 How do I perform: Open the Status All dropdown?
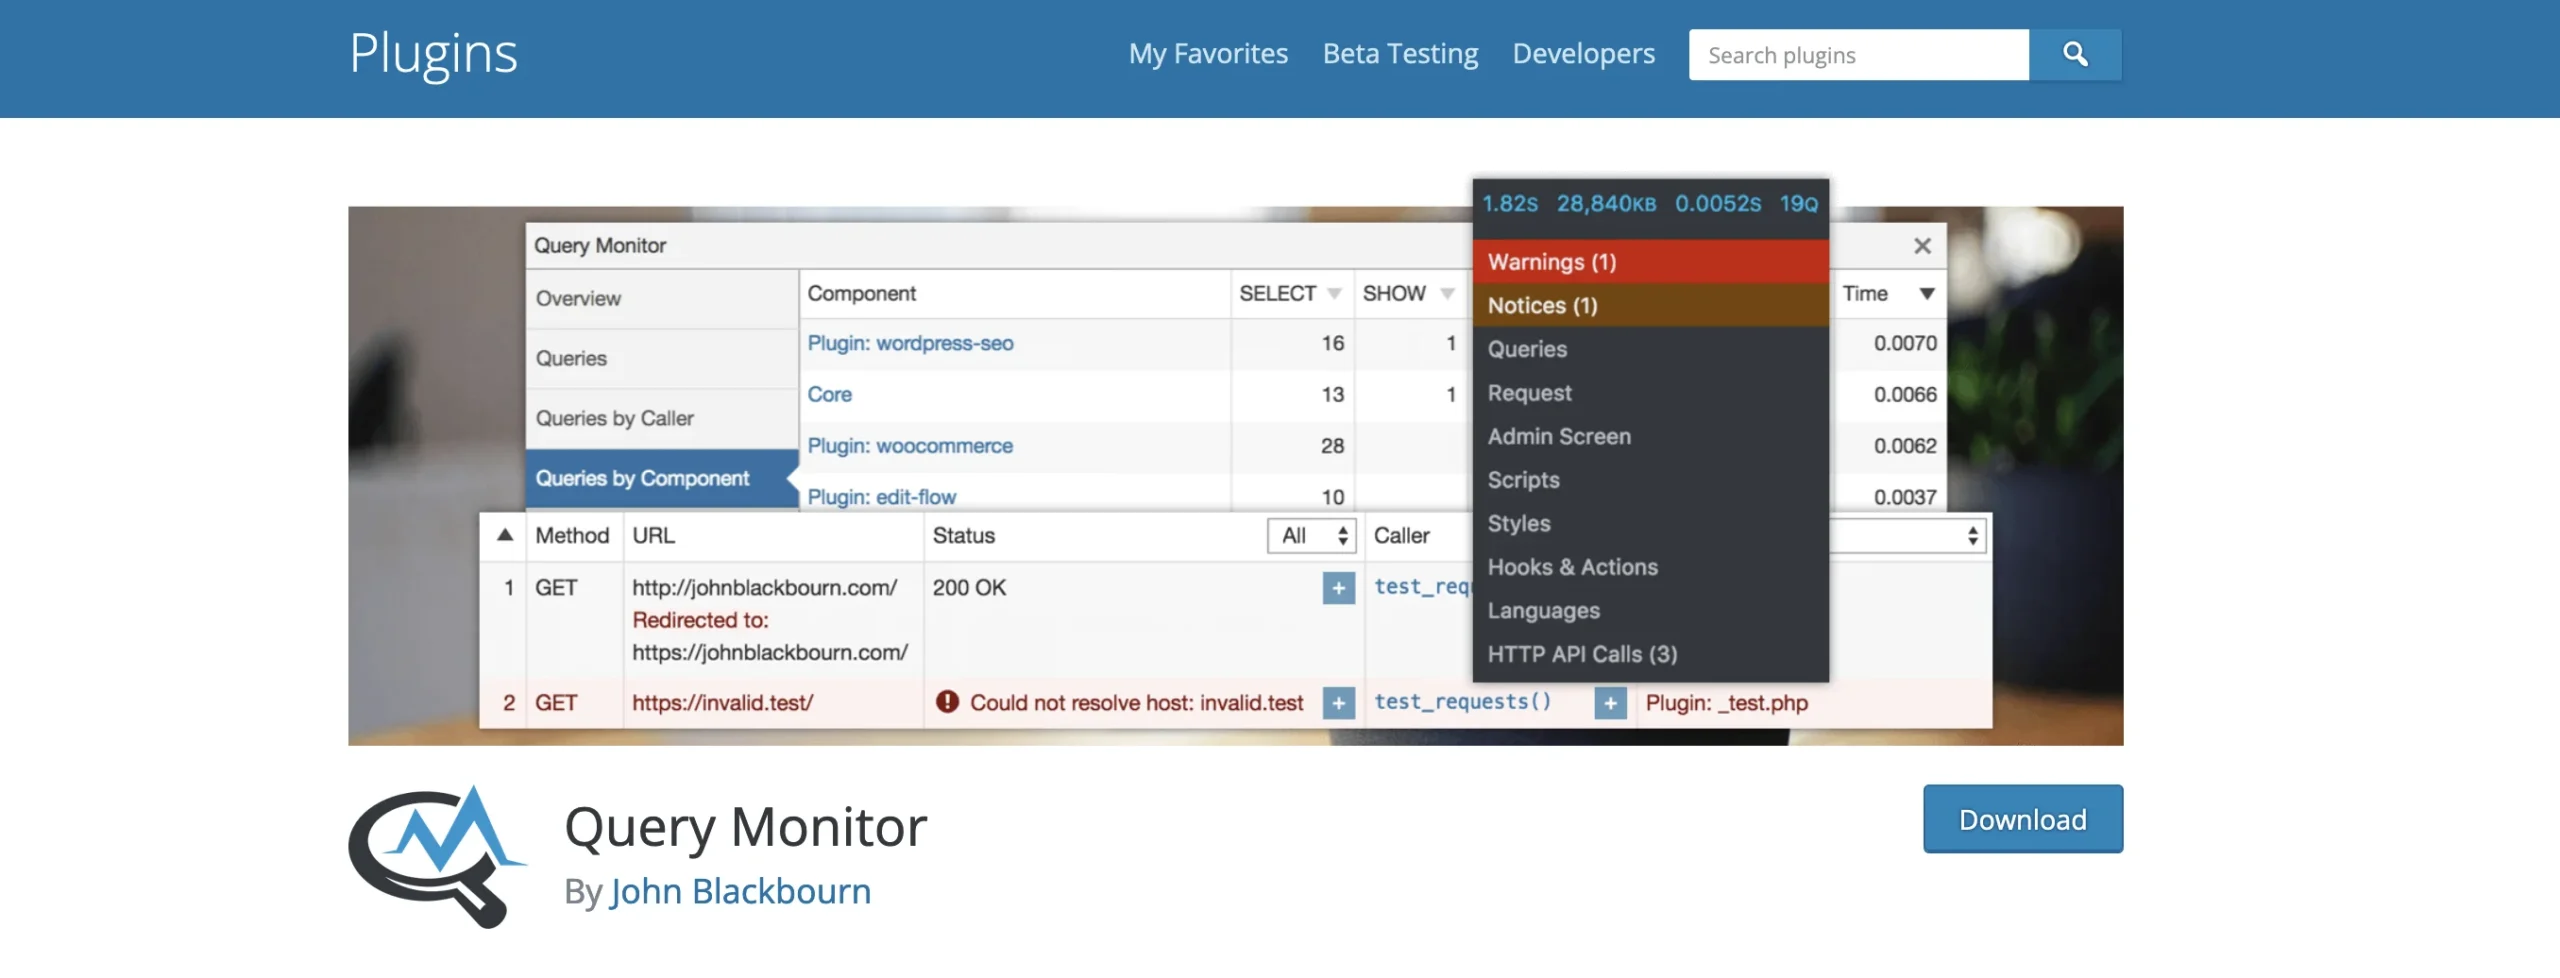[1311, 536]
